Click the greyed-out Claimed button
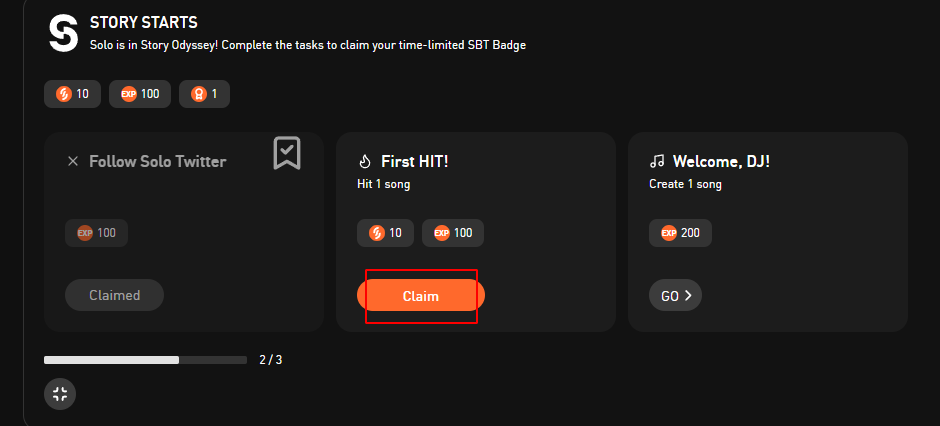 pyautogui.click(x=115, y=295)
